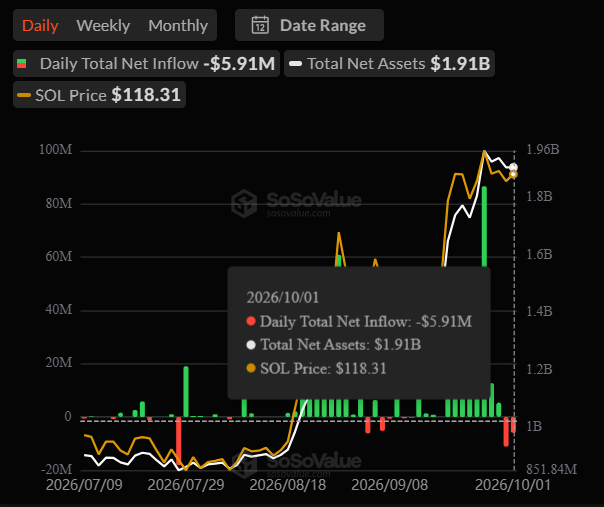The image size is (604, 507).
Task: Toggle Daily Total Net Inflow legend
Action: [x=146, y=64]
